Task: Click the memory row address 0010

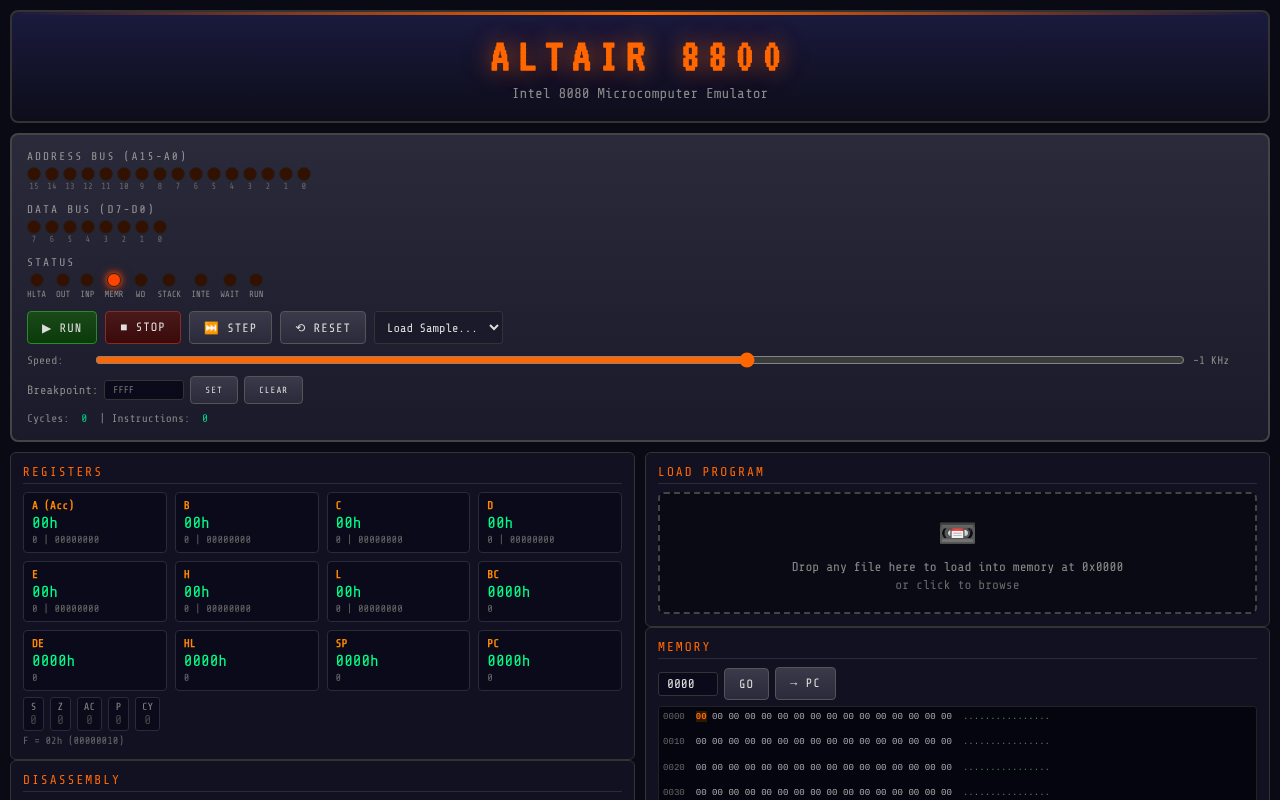Action: point(674,742)
